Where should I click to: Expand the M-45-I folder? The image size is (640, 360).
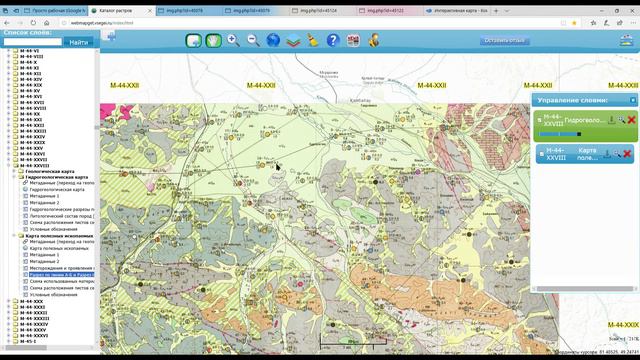pos(9,341)
